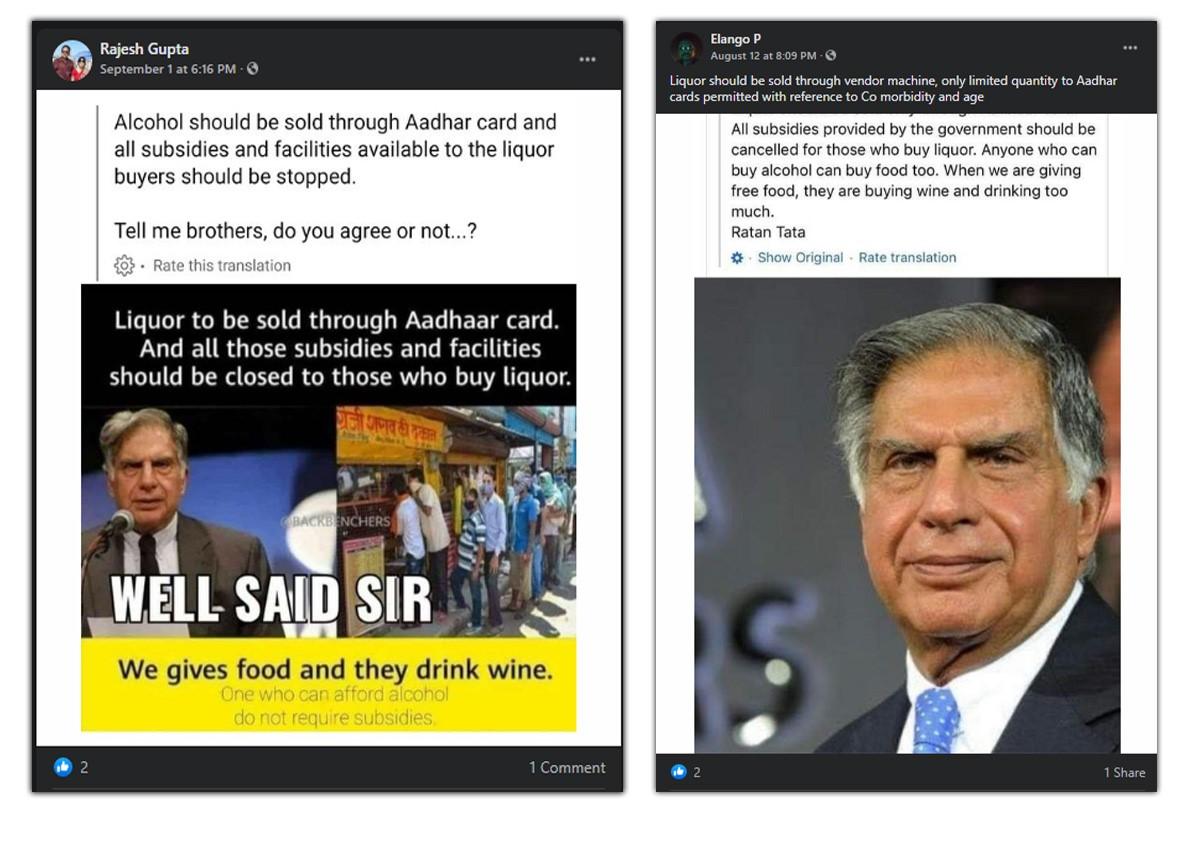Click Rate translation in Elango P's post

point(907,258)
